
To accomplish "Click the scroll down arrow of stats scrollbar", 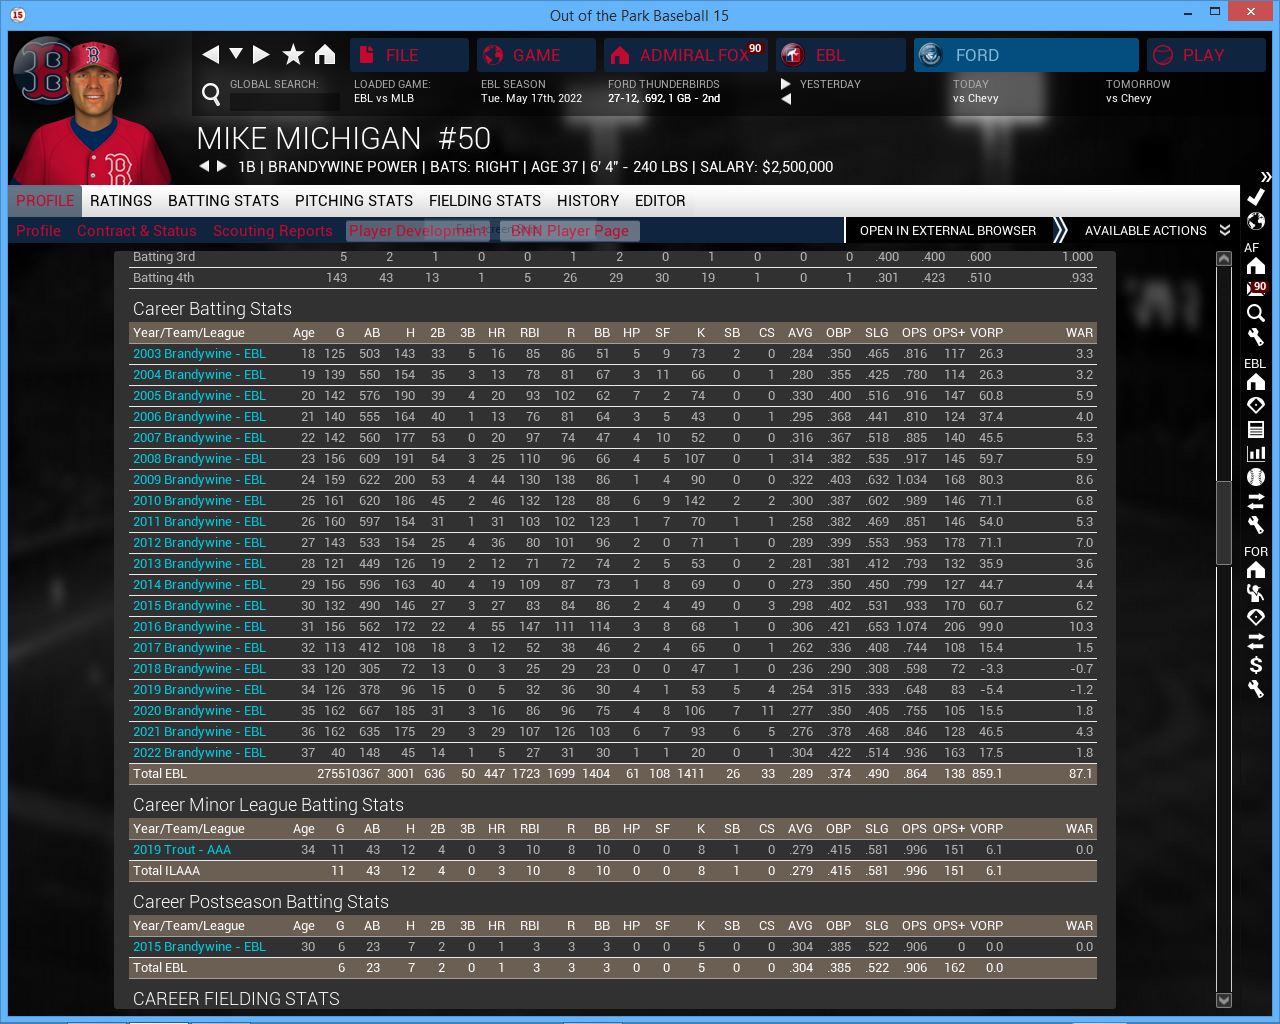I will pyautogui.click(x=1223, y=1000).
